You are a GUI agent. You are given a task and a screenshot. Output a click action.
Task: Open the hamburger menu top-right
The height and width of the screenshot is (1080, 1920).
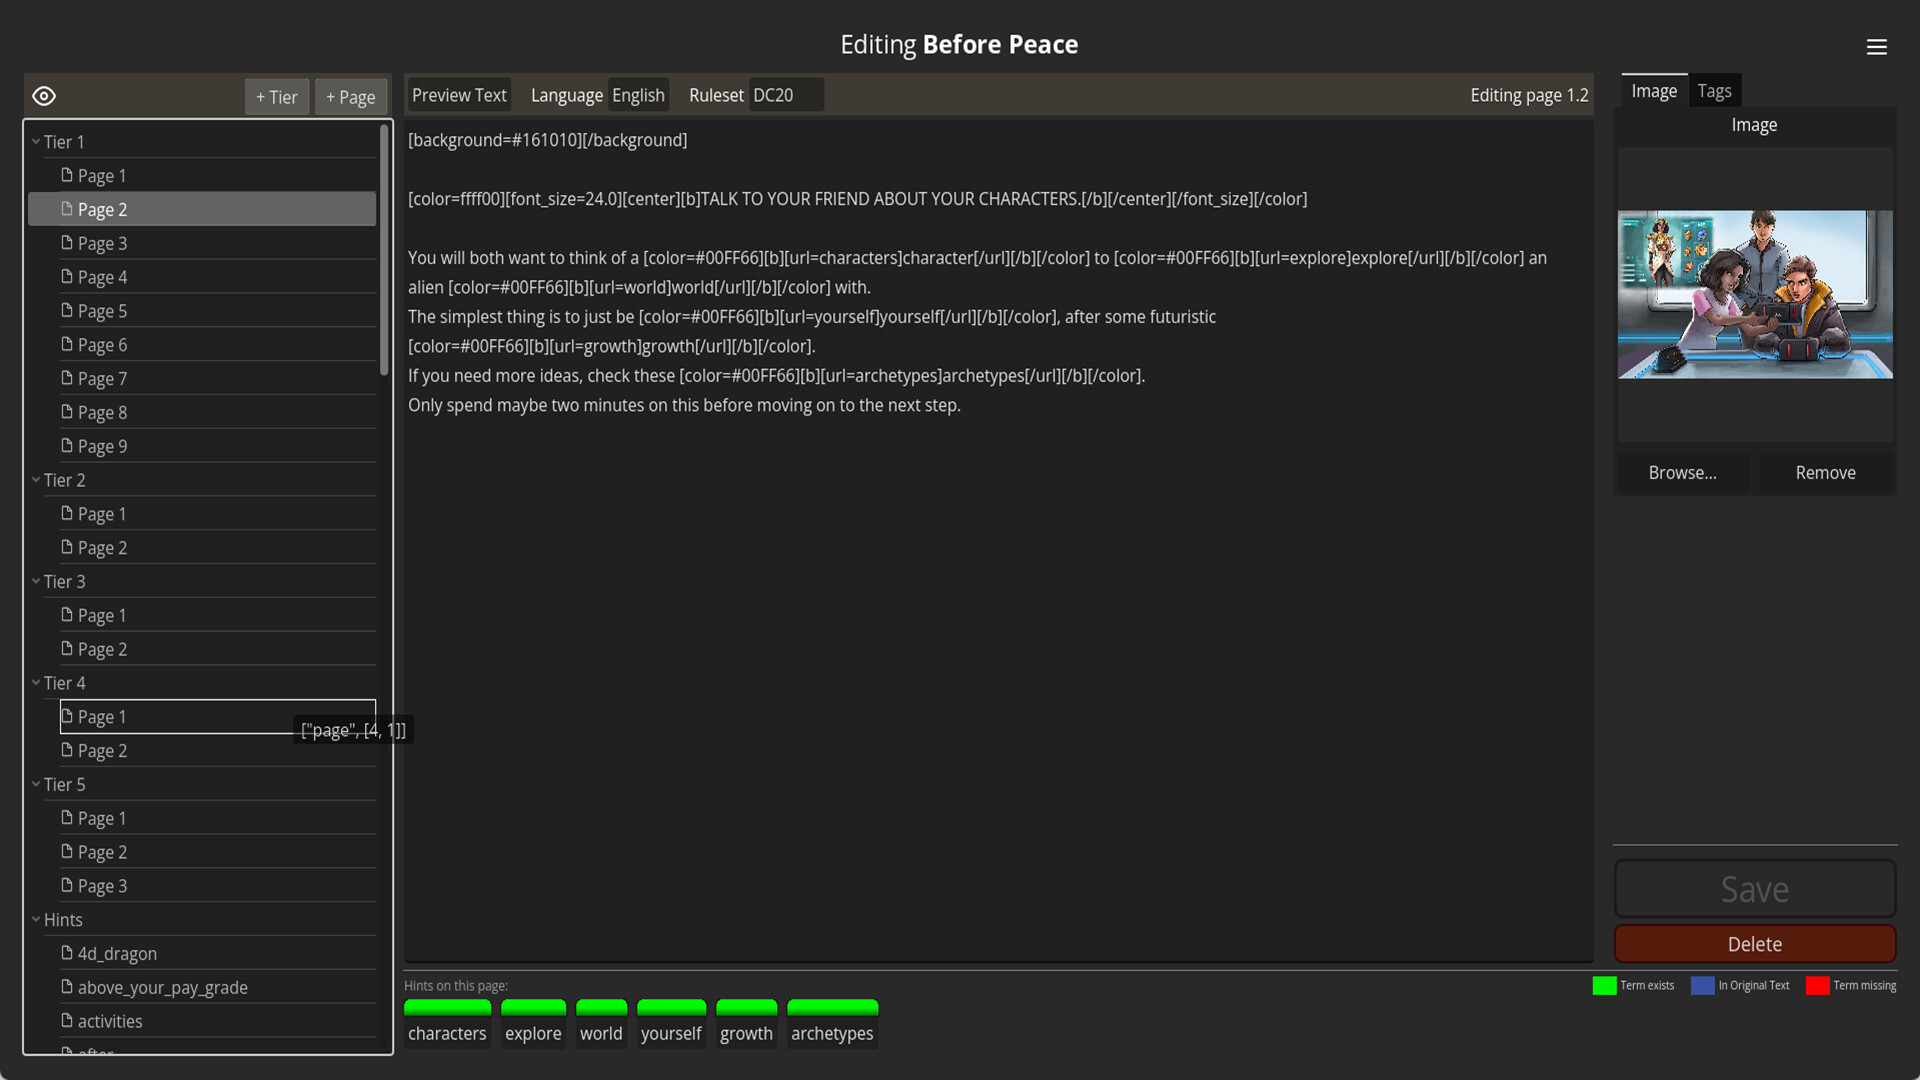(x=1877, y=47)
